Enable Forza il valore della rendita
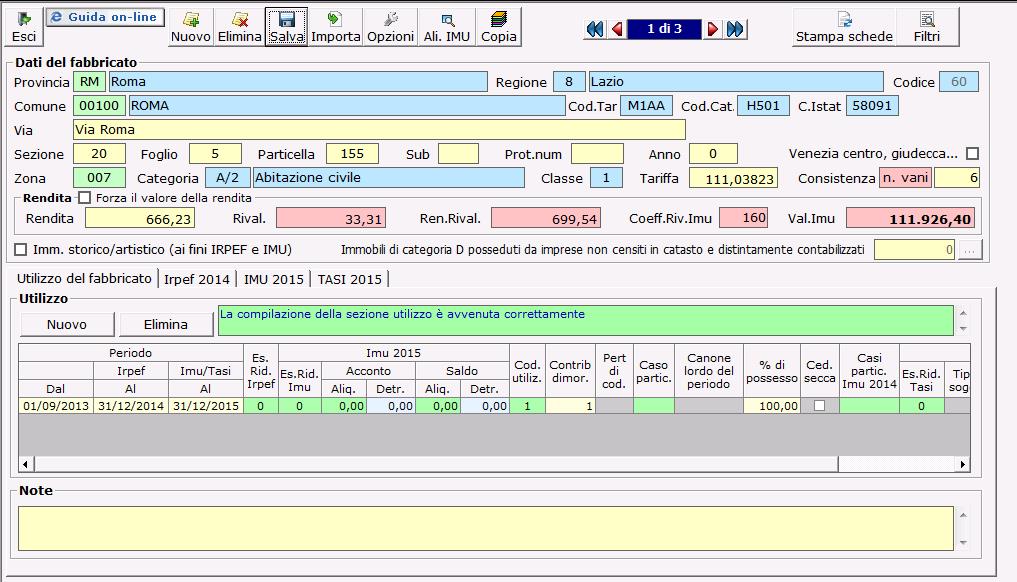The height and width of the screenshot is (582, 1017). point(85,197)
